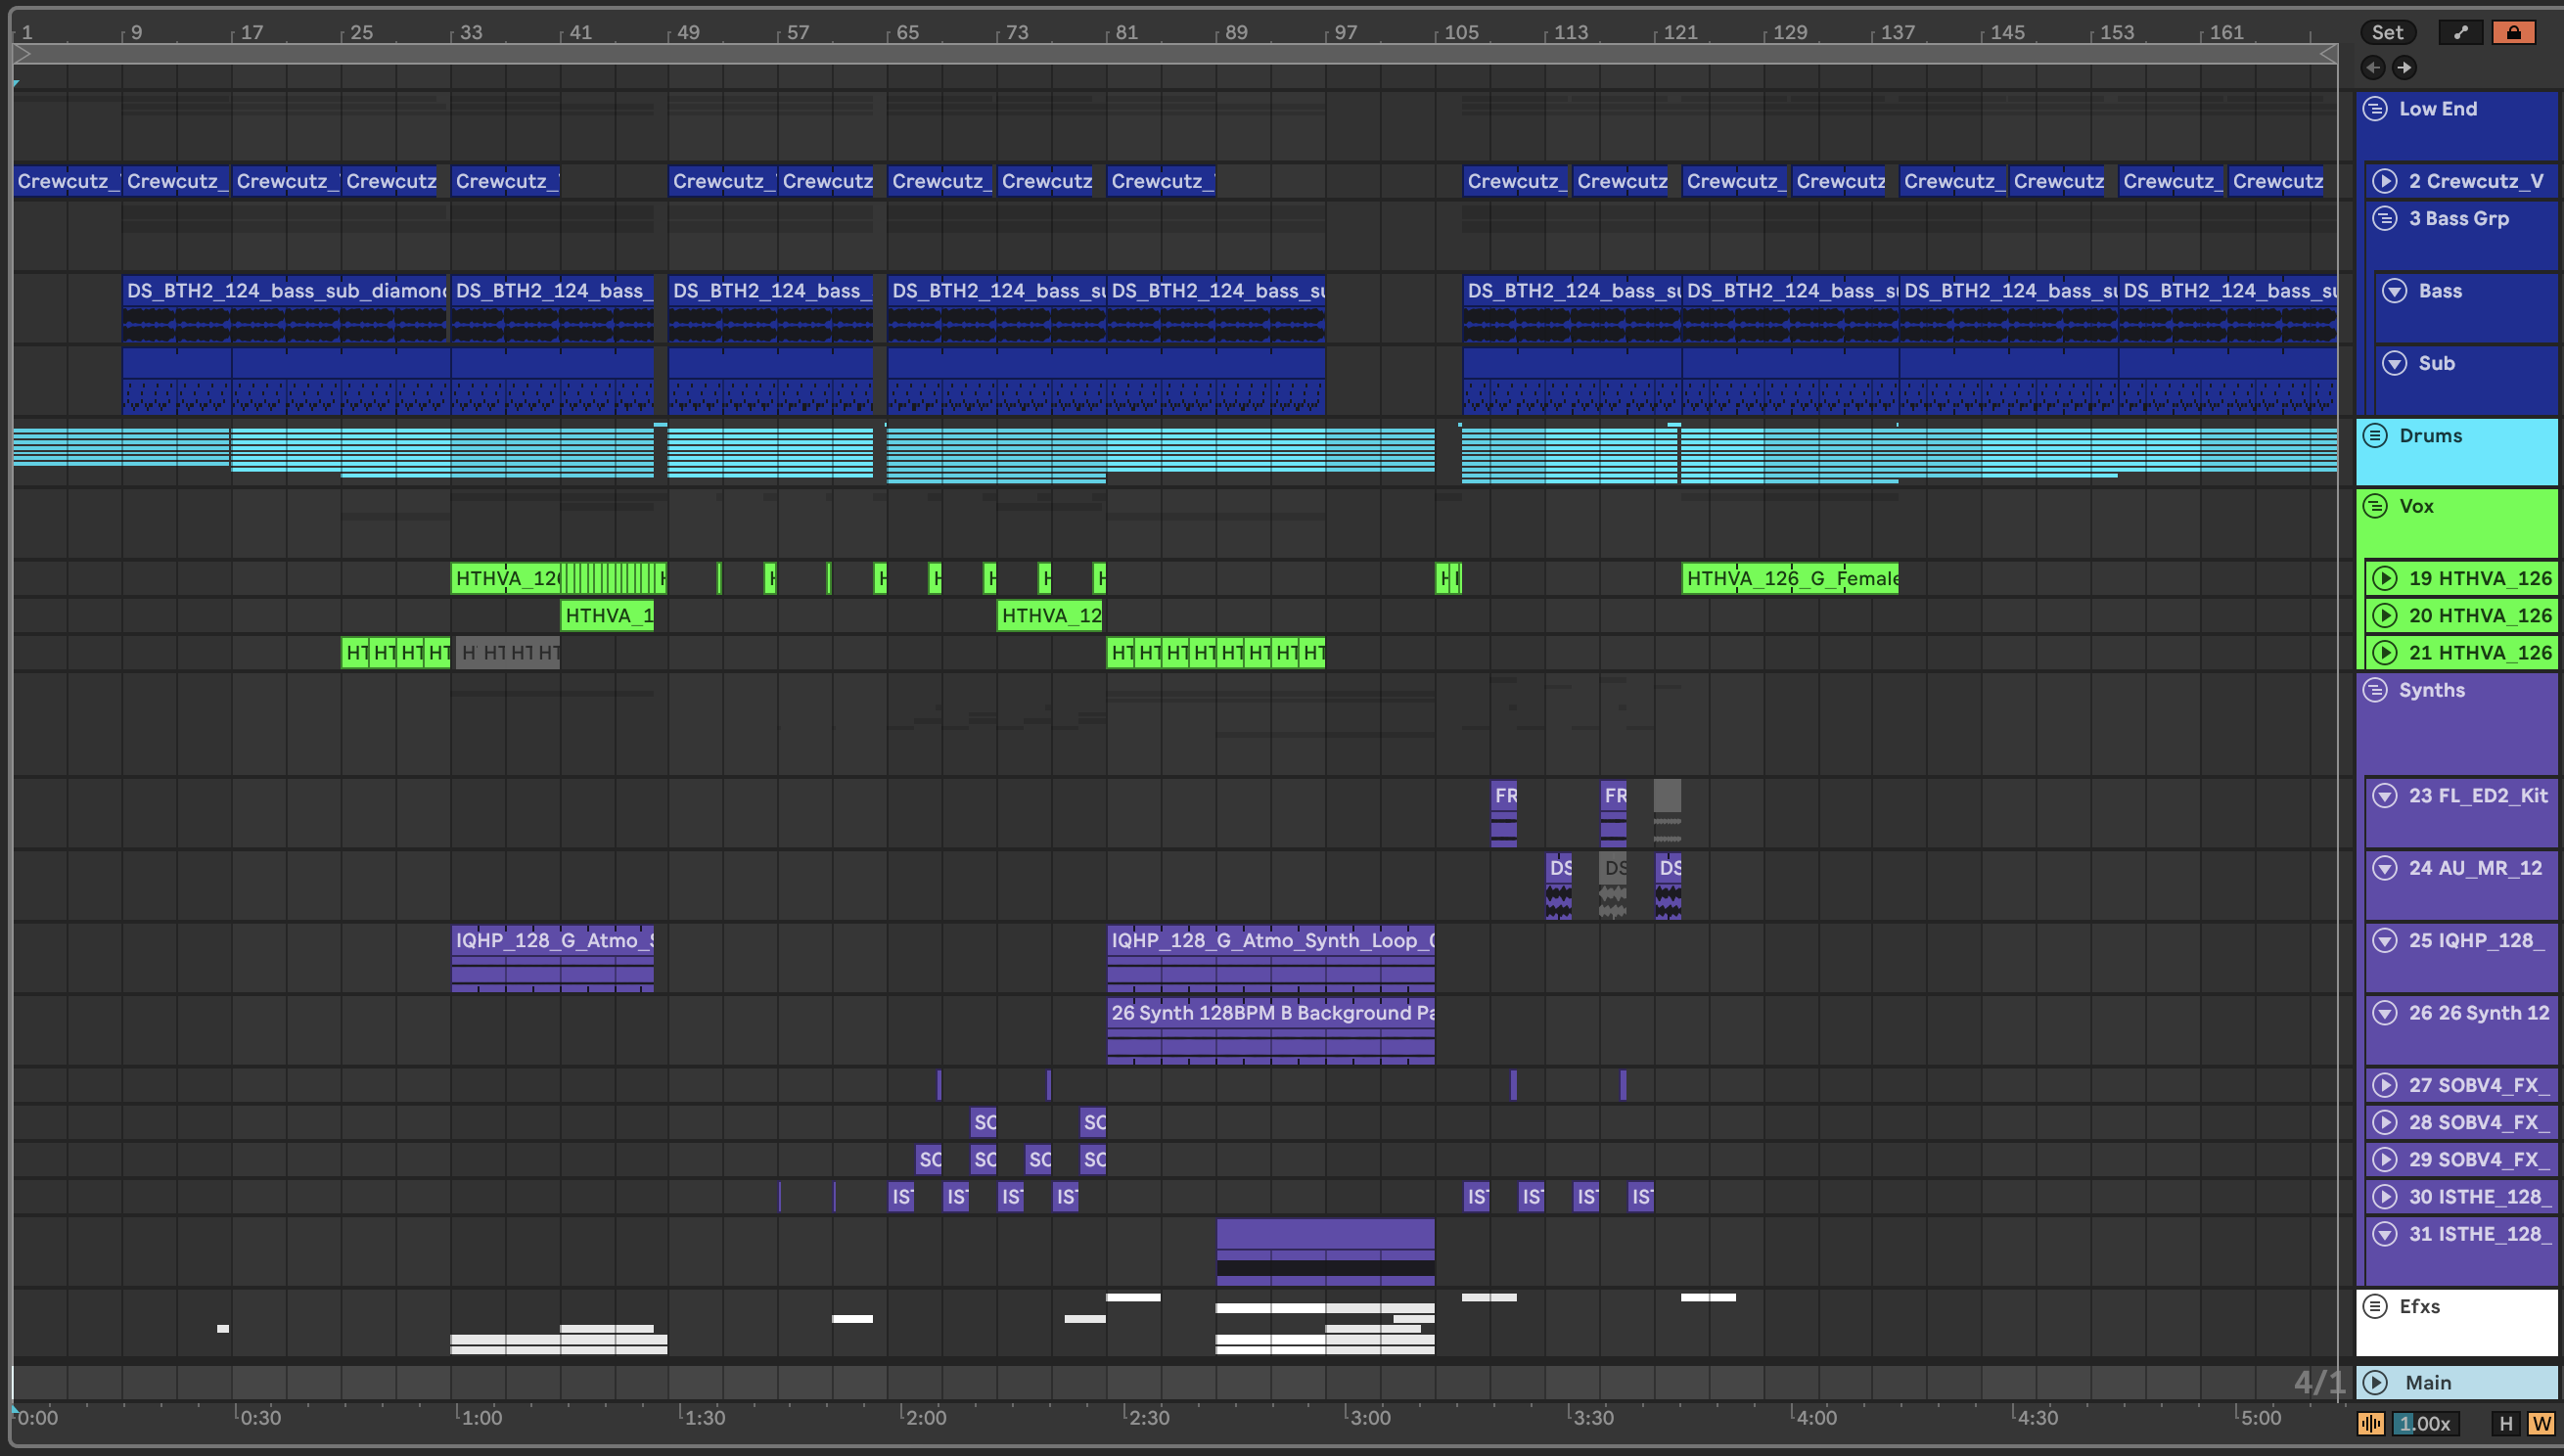
Task: Jump to the previous locator arrow
Action: point(2372,67)
